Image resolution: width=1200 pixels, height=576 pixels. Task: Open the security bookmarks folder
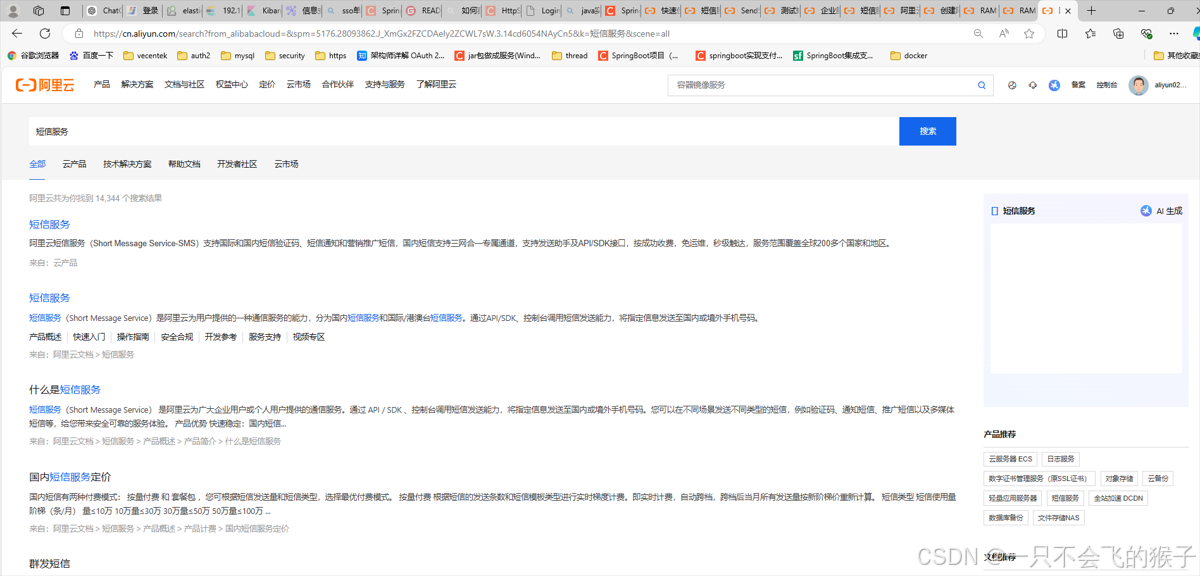click(285, 56)
